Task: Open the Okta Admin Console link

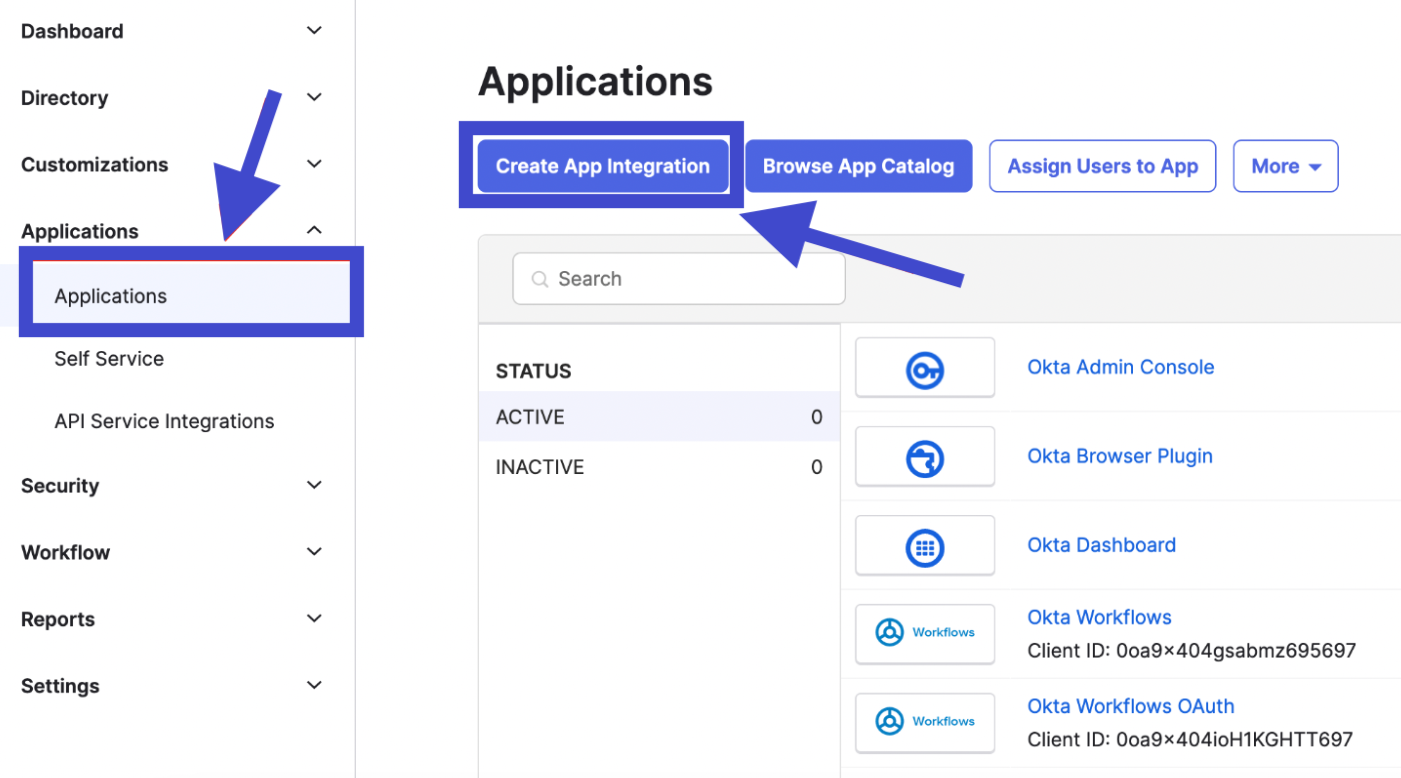Action: click(x=1120, y=367)
